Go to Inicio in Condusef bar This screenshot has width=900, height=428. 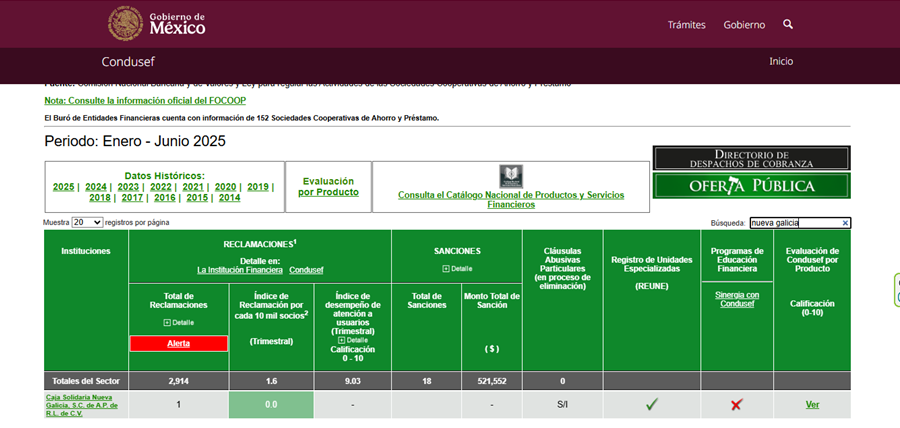coord(781,61)
